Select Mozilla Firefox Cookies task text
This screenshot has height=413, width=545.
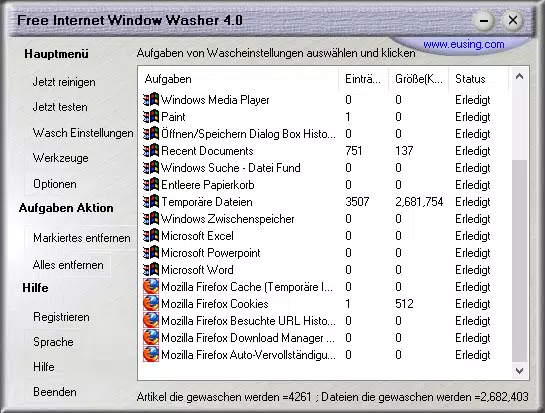(215, 304)
